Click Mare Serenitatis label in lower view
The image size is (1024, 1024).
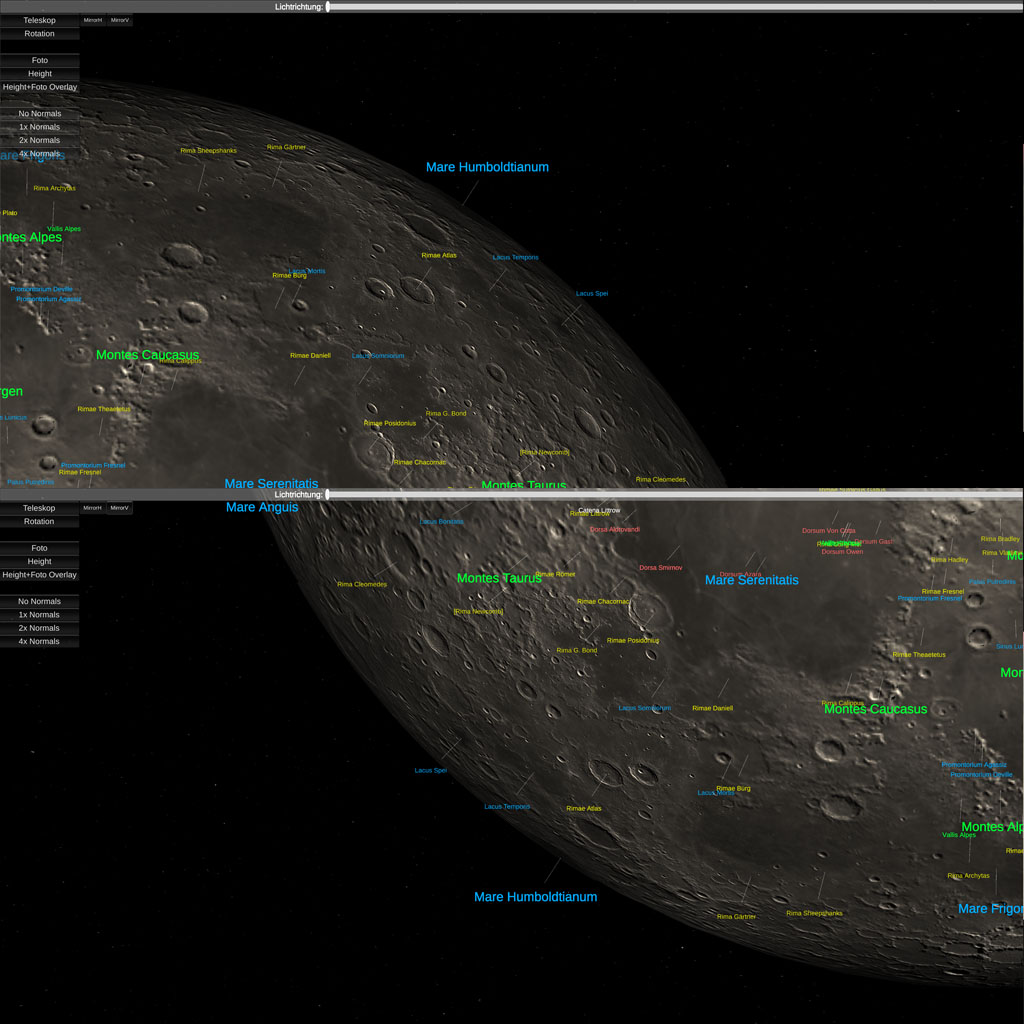click(x=752, y=580)
